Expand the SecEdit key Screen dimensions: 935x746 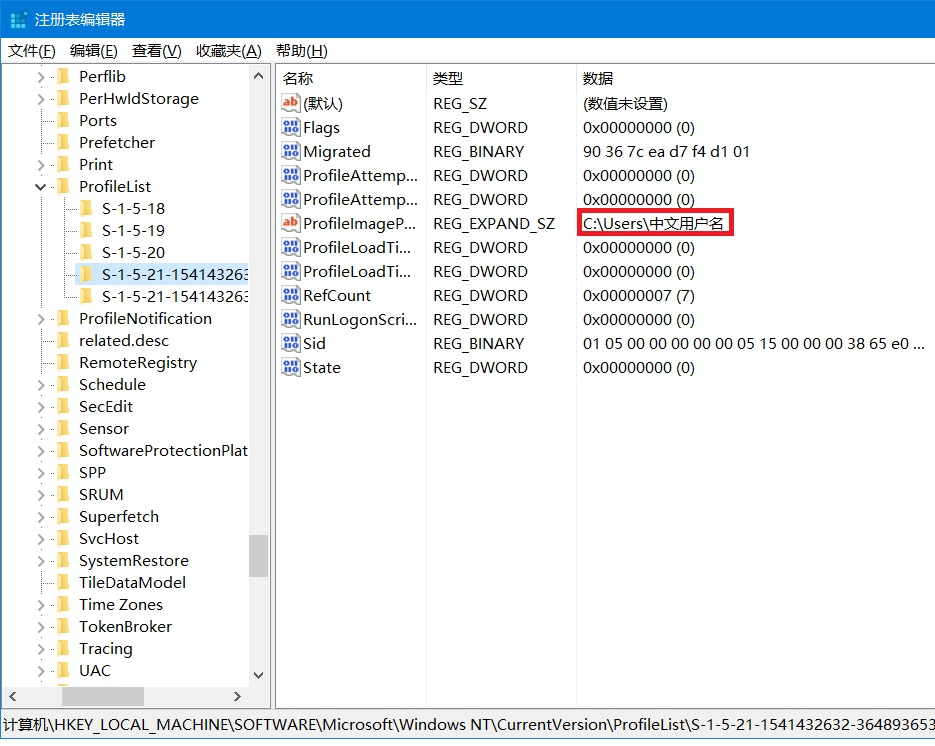(x=41, y=407)
